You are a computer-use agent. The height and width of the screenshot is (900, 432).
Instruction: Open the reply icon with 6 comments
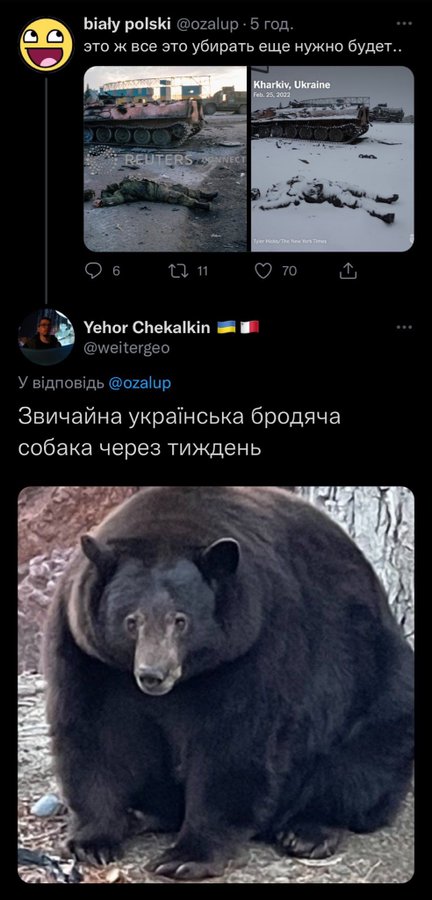(x=93, y=271)
